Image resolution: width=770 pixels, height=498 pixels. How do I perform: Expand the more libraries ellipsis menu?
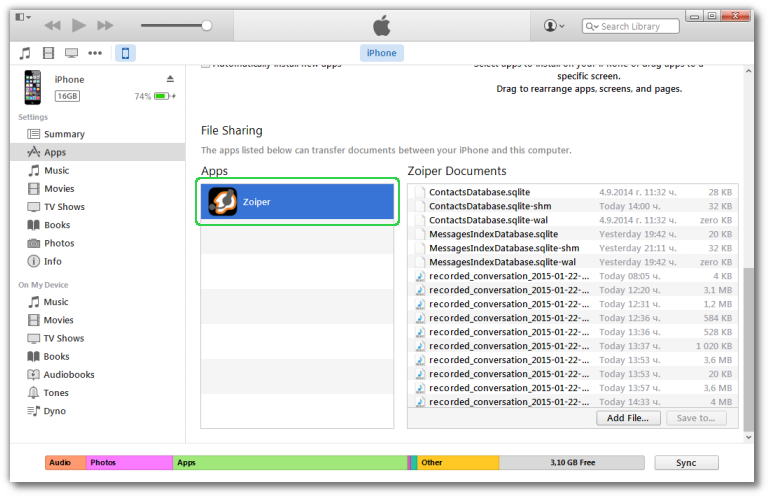(95, 53)
